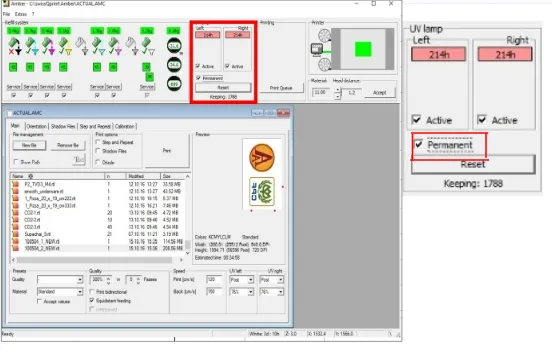Click the Print speed input field

click(214, 280)
